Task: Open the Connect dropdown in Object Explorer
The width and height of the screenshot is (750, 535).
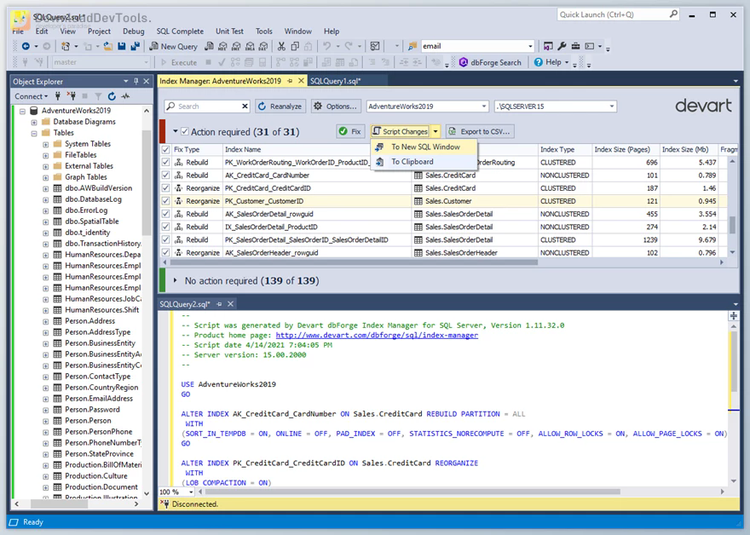Action: coord(31,96)
